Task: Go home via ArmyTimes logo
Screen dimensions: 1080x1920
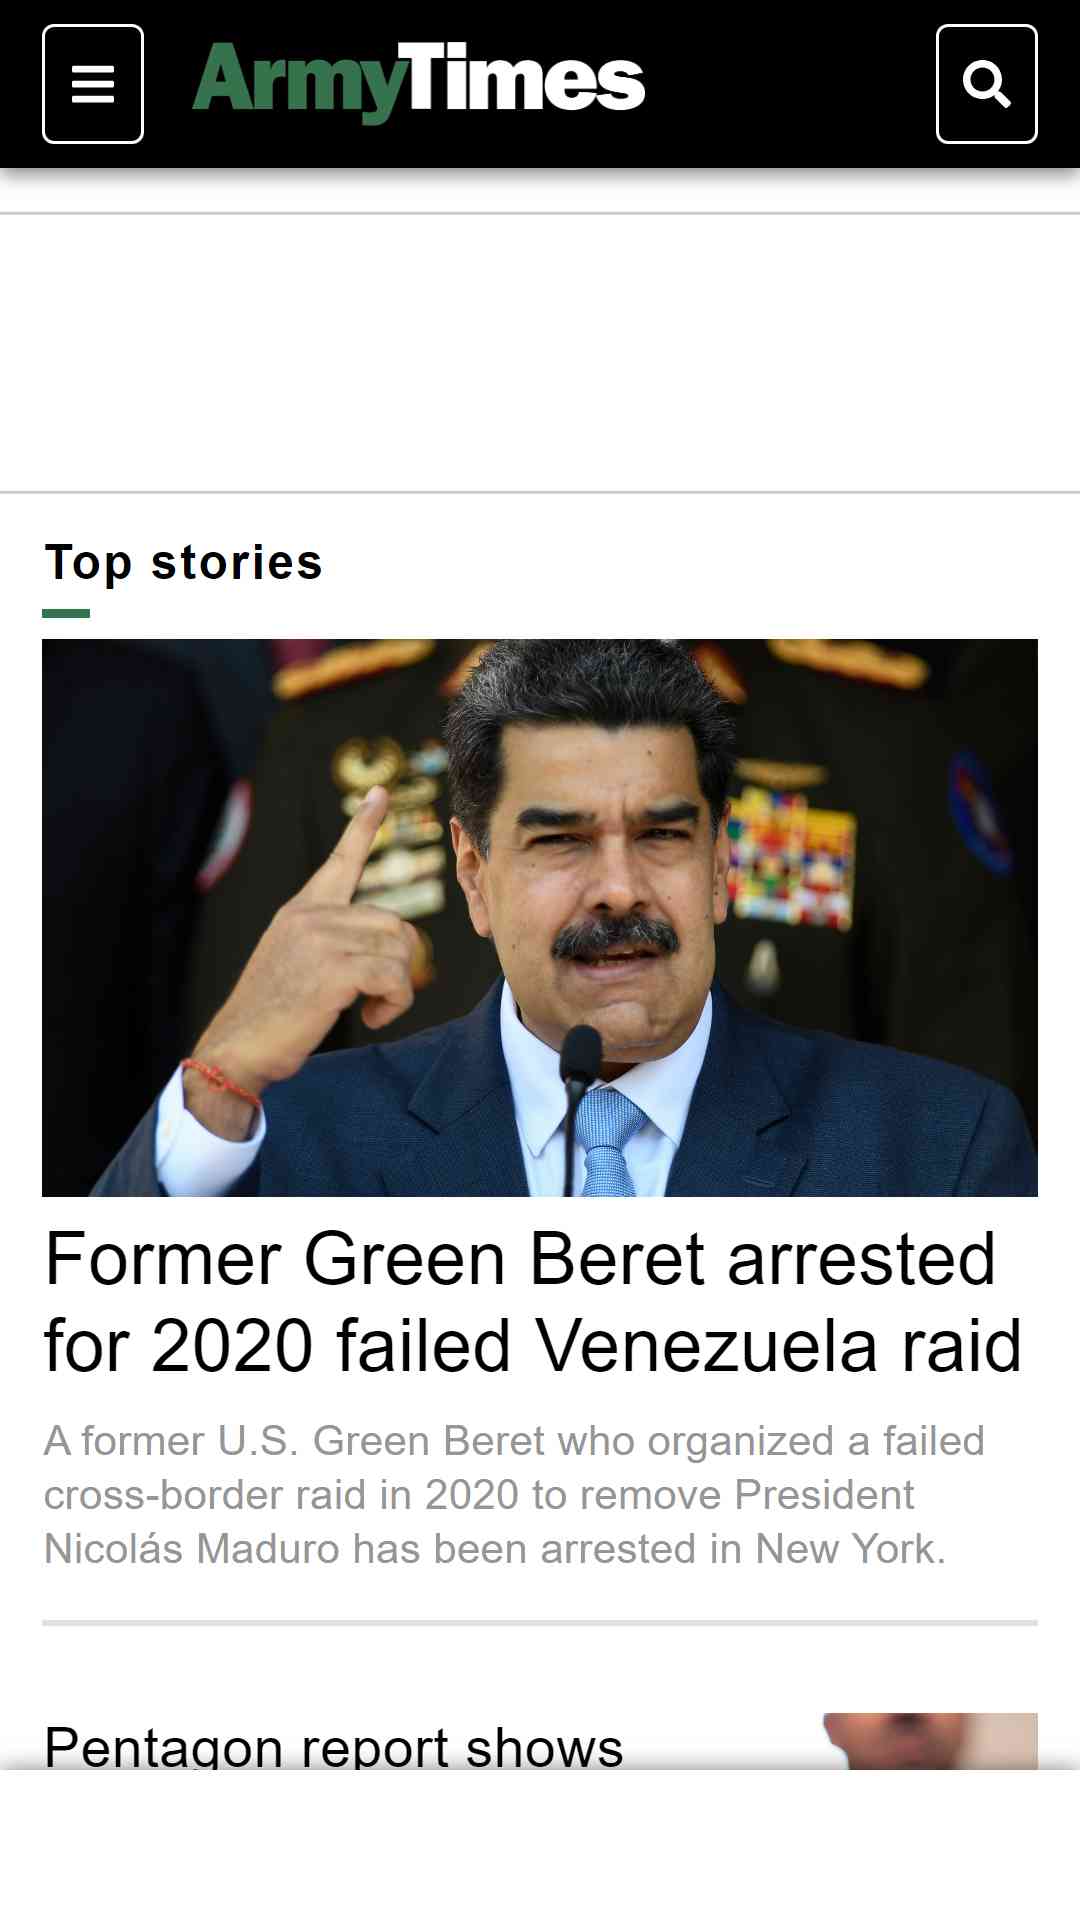Action: 419,82
